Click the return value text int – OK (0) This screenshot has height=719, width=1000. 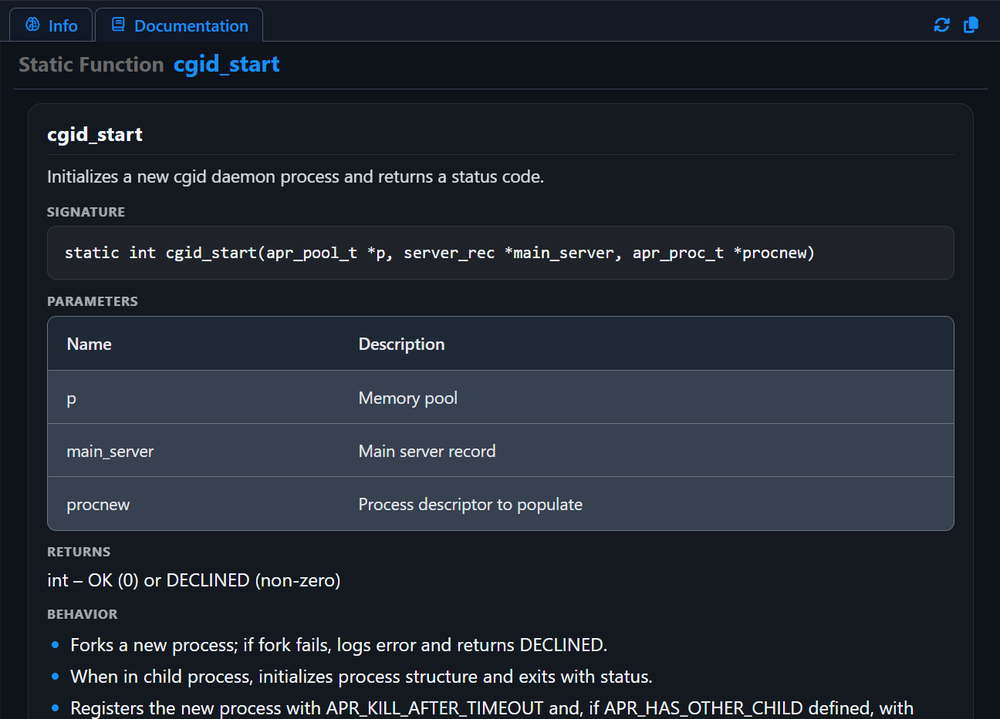194,581
